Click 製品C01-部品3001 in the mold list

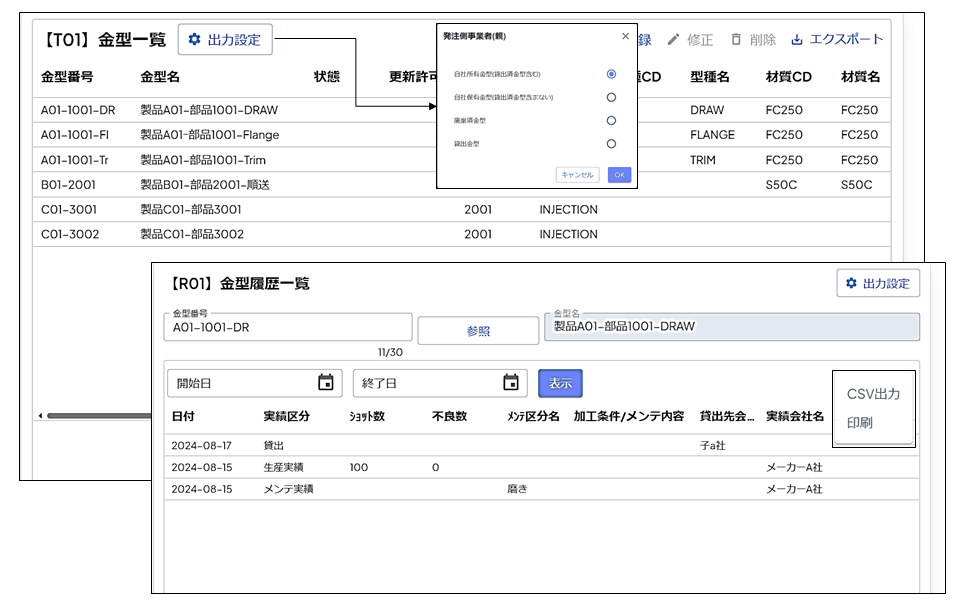pos(191,210)
